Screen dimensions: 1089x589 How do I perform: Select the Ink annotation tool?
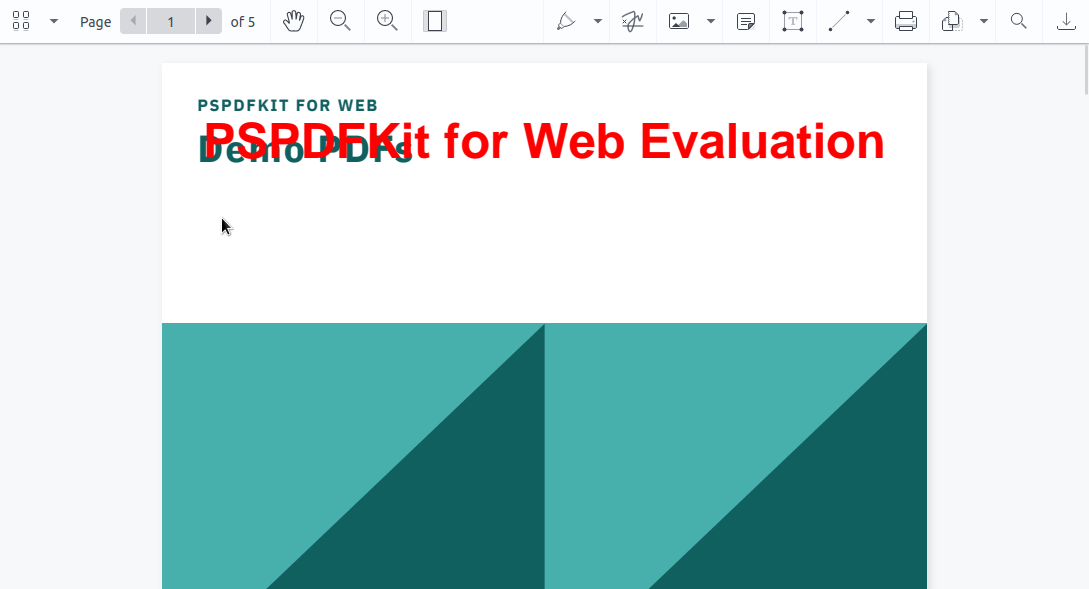coord(567,21)
